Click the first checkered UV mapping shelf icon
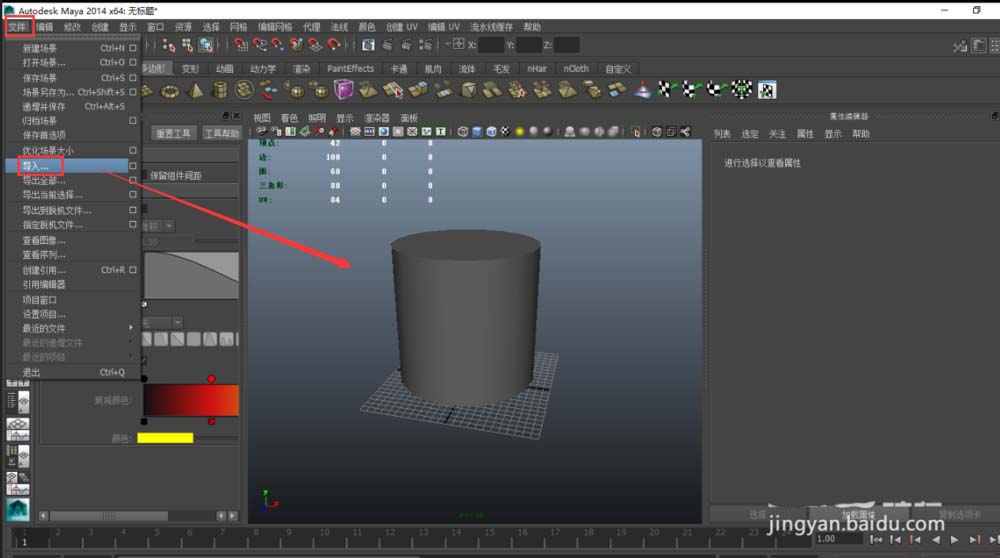The width and height of the screenshot is (1000, 558). coord(666,91)
